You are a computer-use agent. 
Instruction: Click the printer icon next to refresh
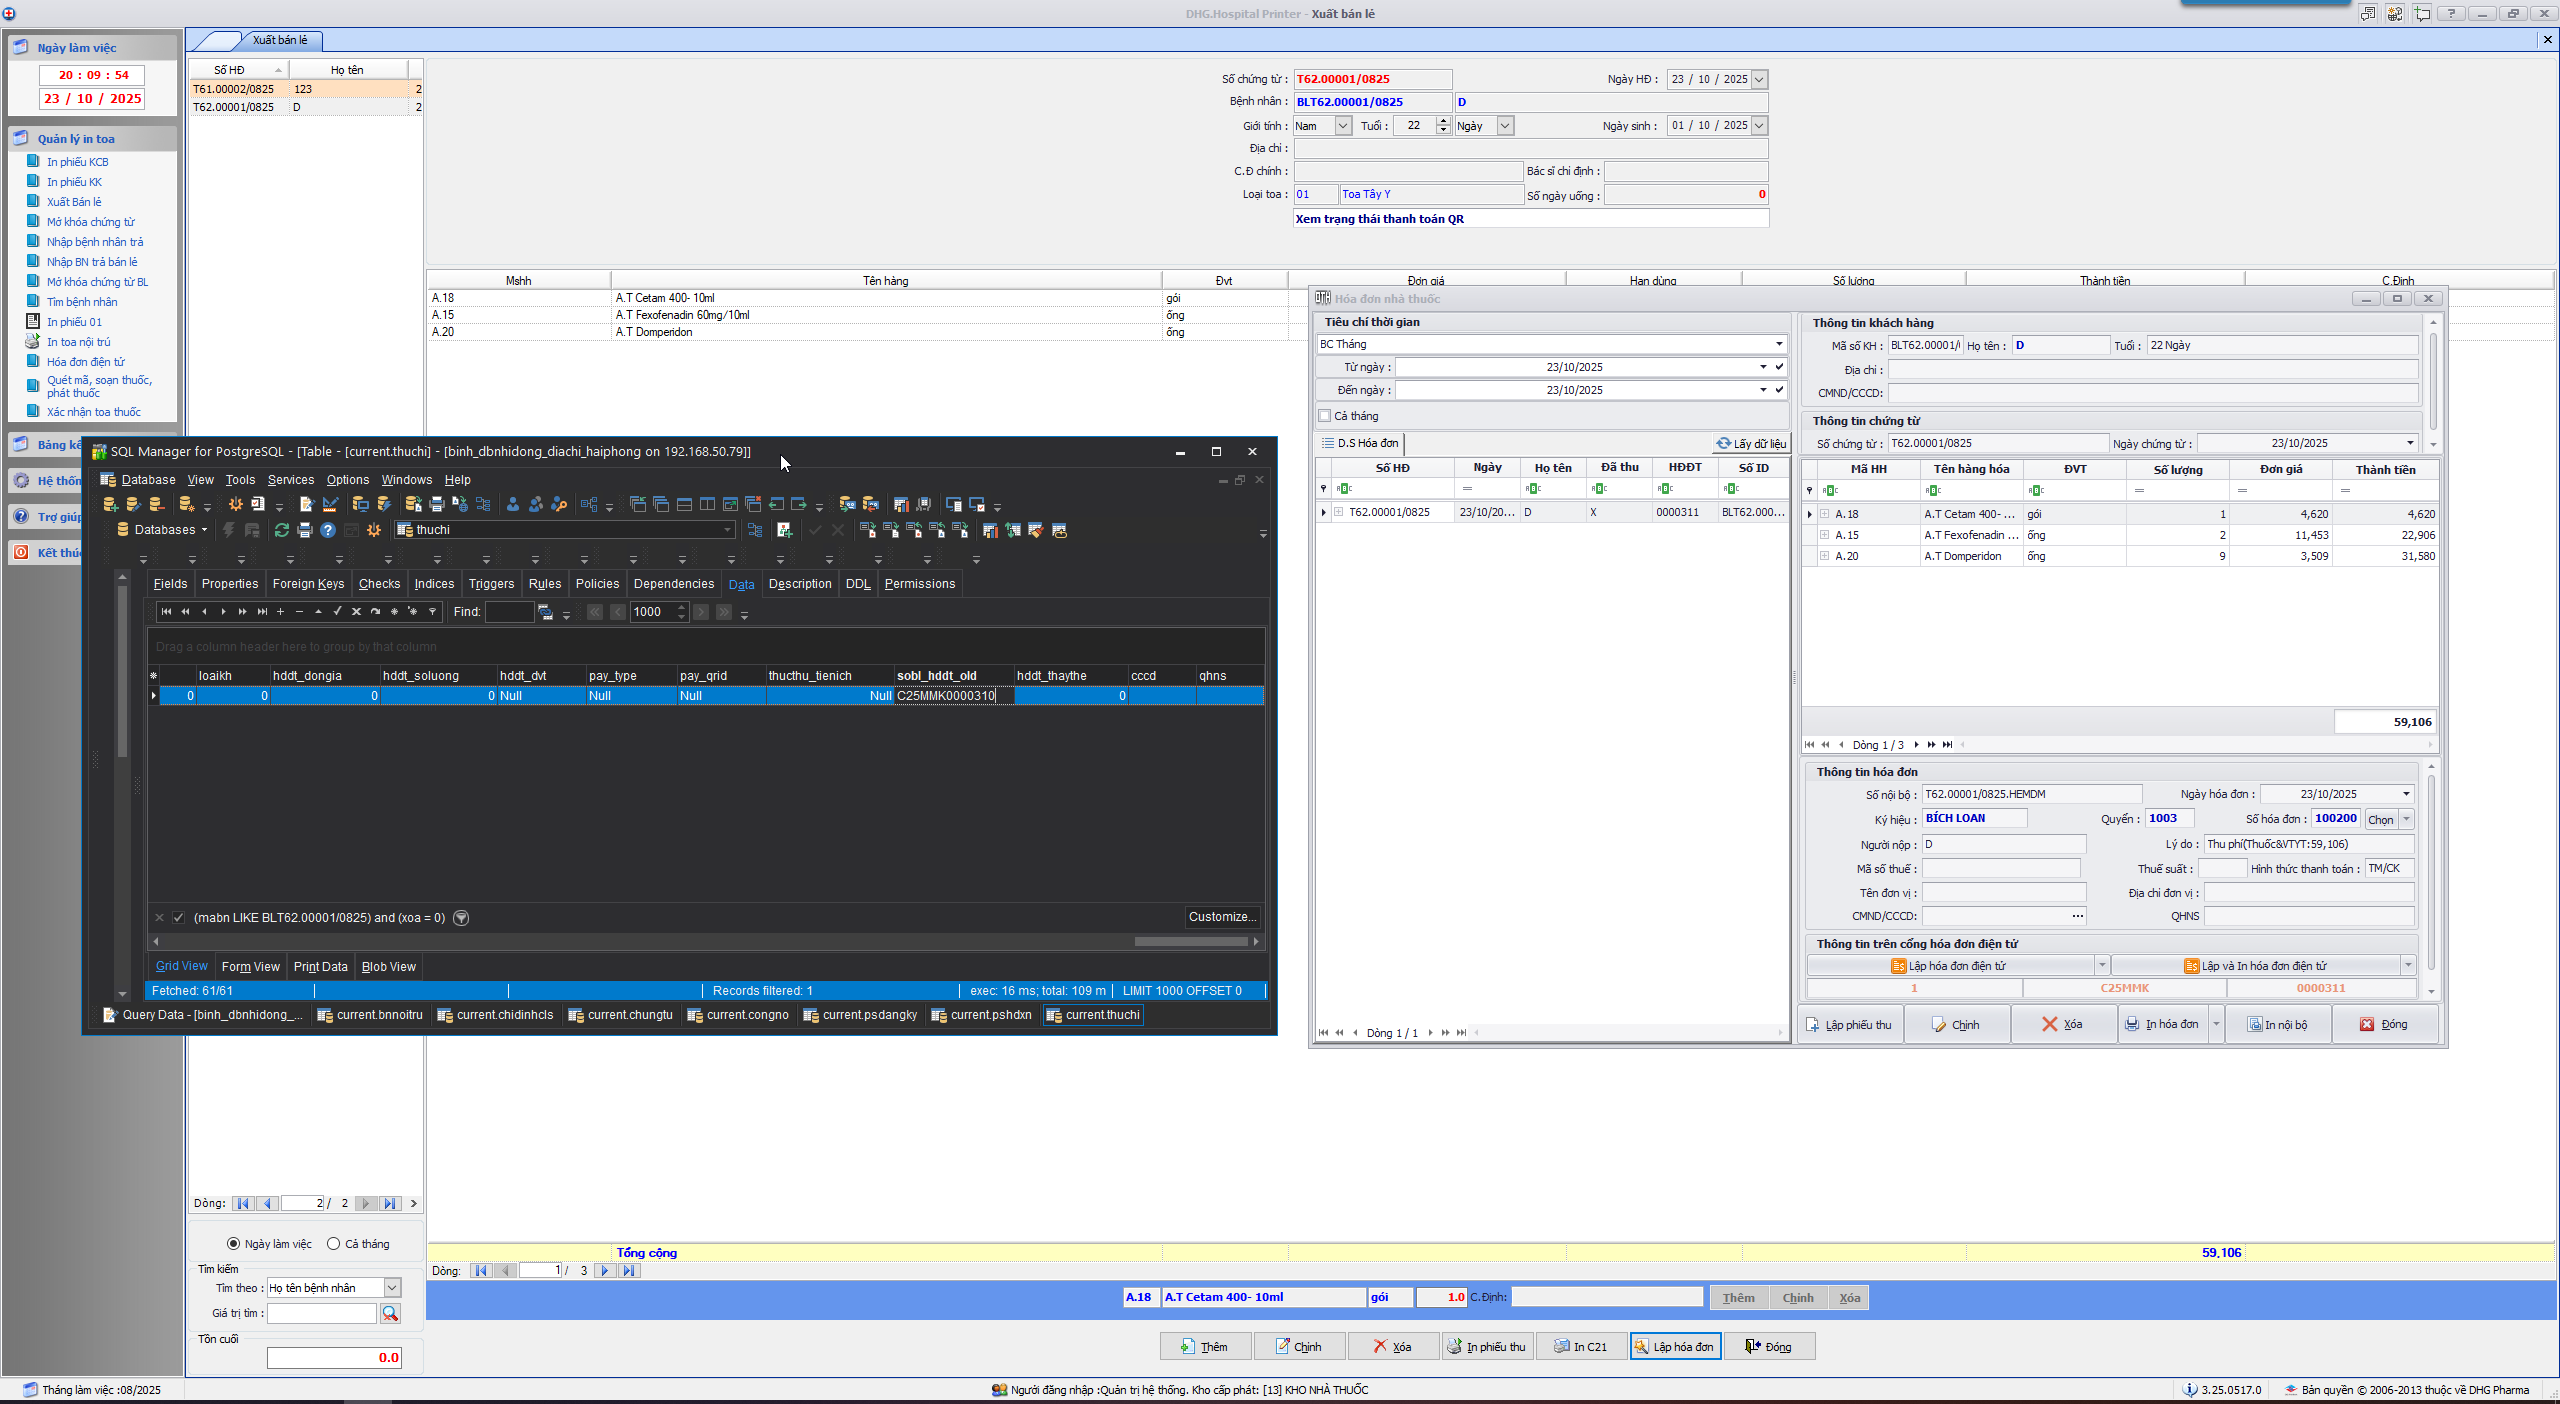(305, 530)
